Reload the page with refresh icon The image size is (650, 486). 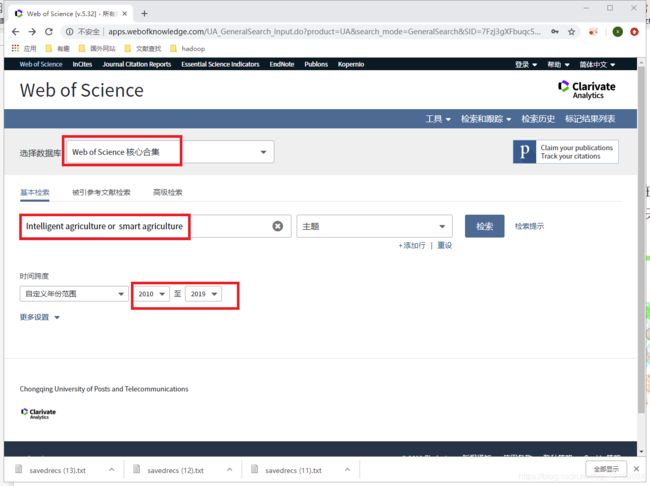(49, 32)
